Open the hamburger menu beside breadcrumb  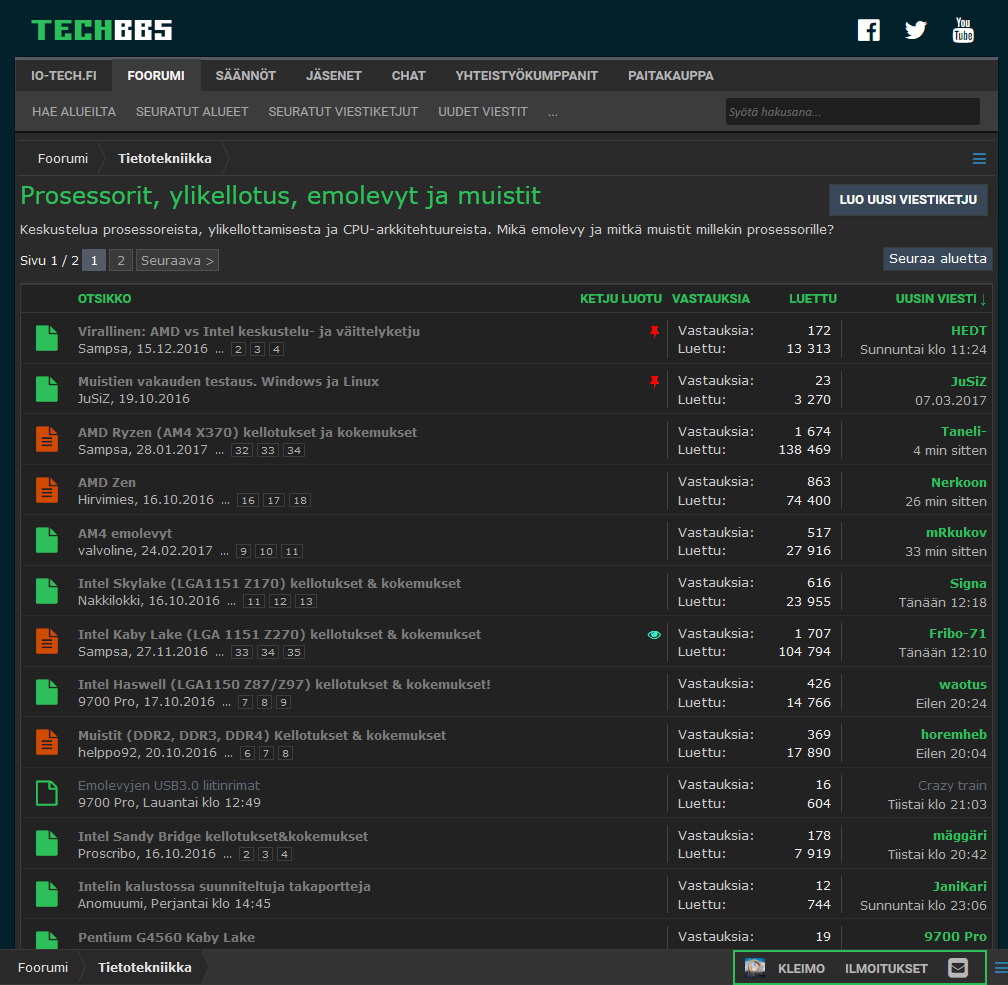[x=979, y=159]
